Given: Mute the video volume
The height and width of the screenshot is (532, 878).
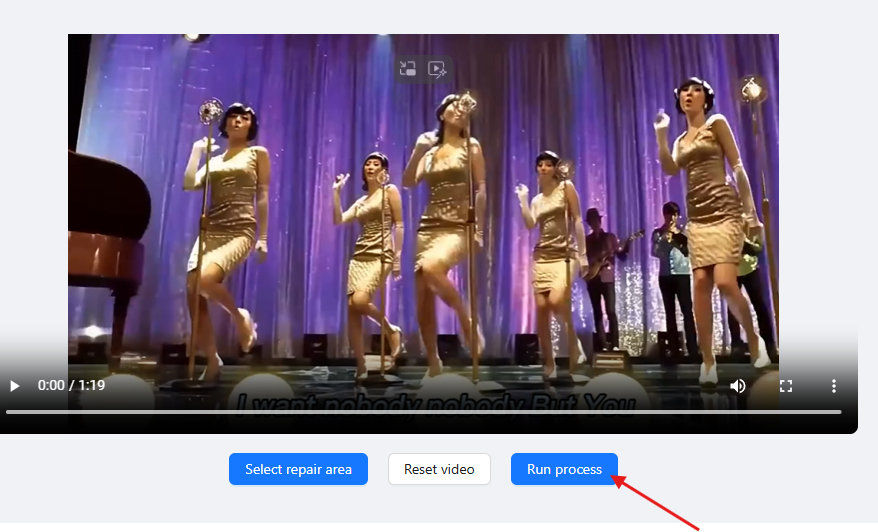Looking at the screenshot, I should pos(738,385).
